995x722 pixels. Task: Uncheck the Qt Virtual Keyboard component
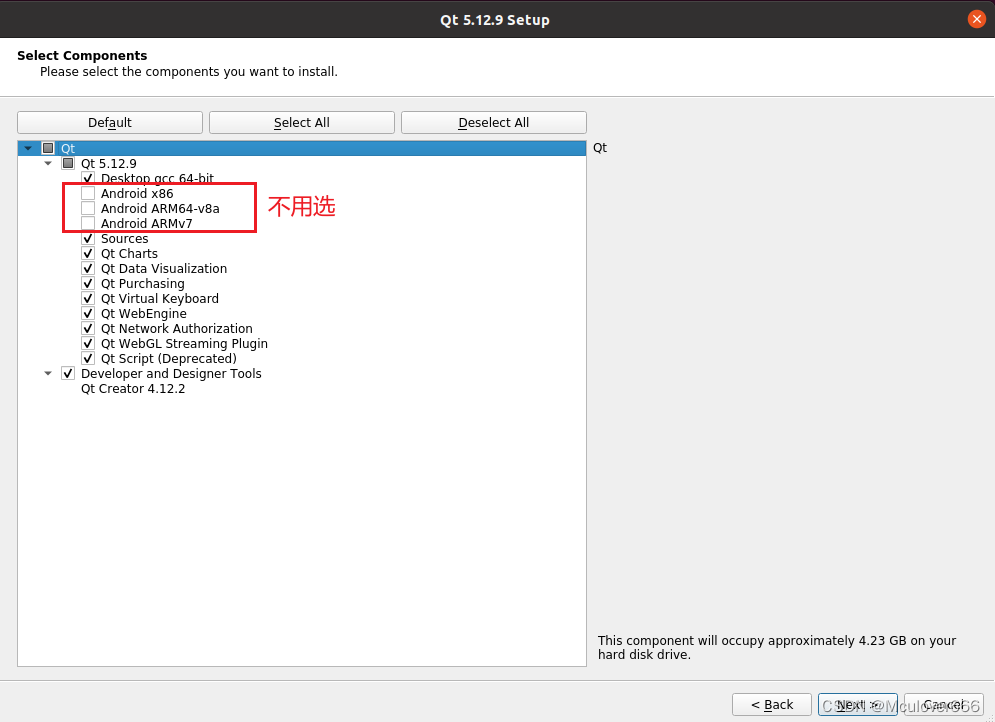[x=88, y=298]
